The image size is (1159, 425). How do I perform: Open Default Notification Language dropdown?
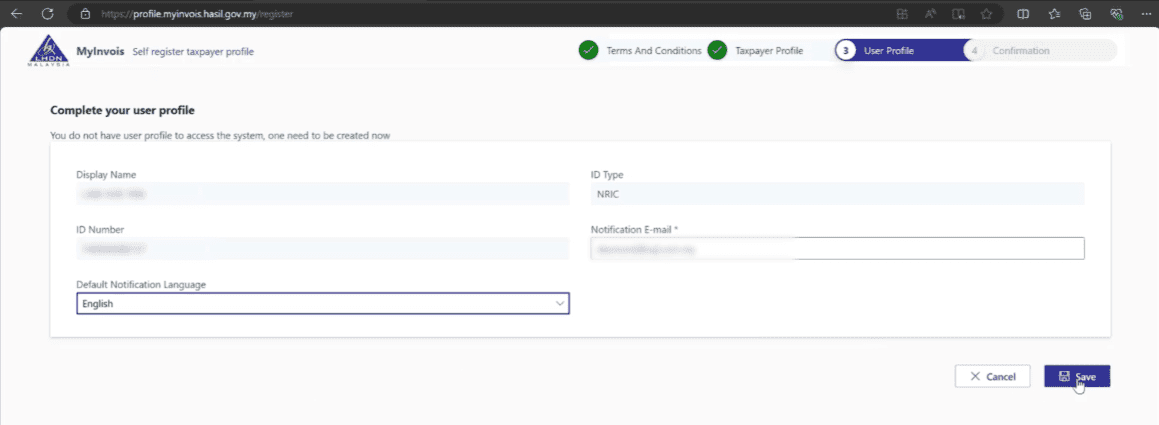tap(323, 303)
